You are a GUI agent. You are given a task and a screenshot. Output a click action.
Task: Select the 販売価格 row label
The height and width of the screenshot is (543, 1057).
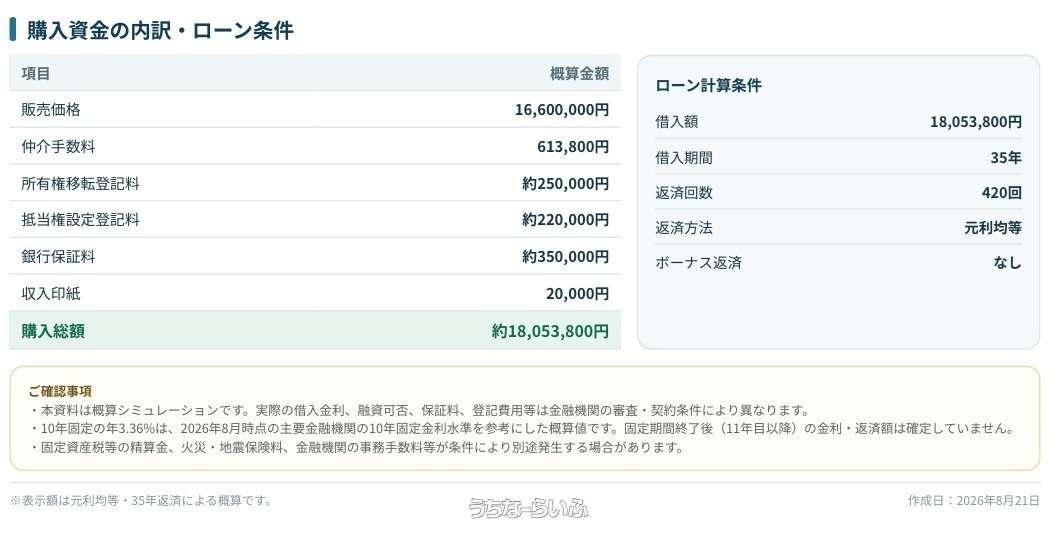(51, 109)
